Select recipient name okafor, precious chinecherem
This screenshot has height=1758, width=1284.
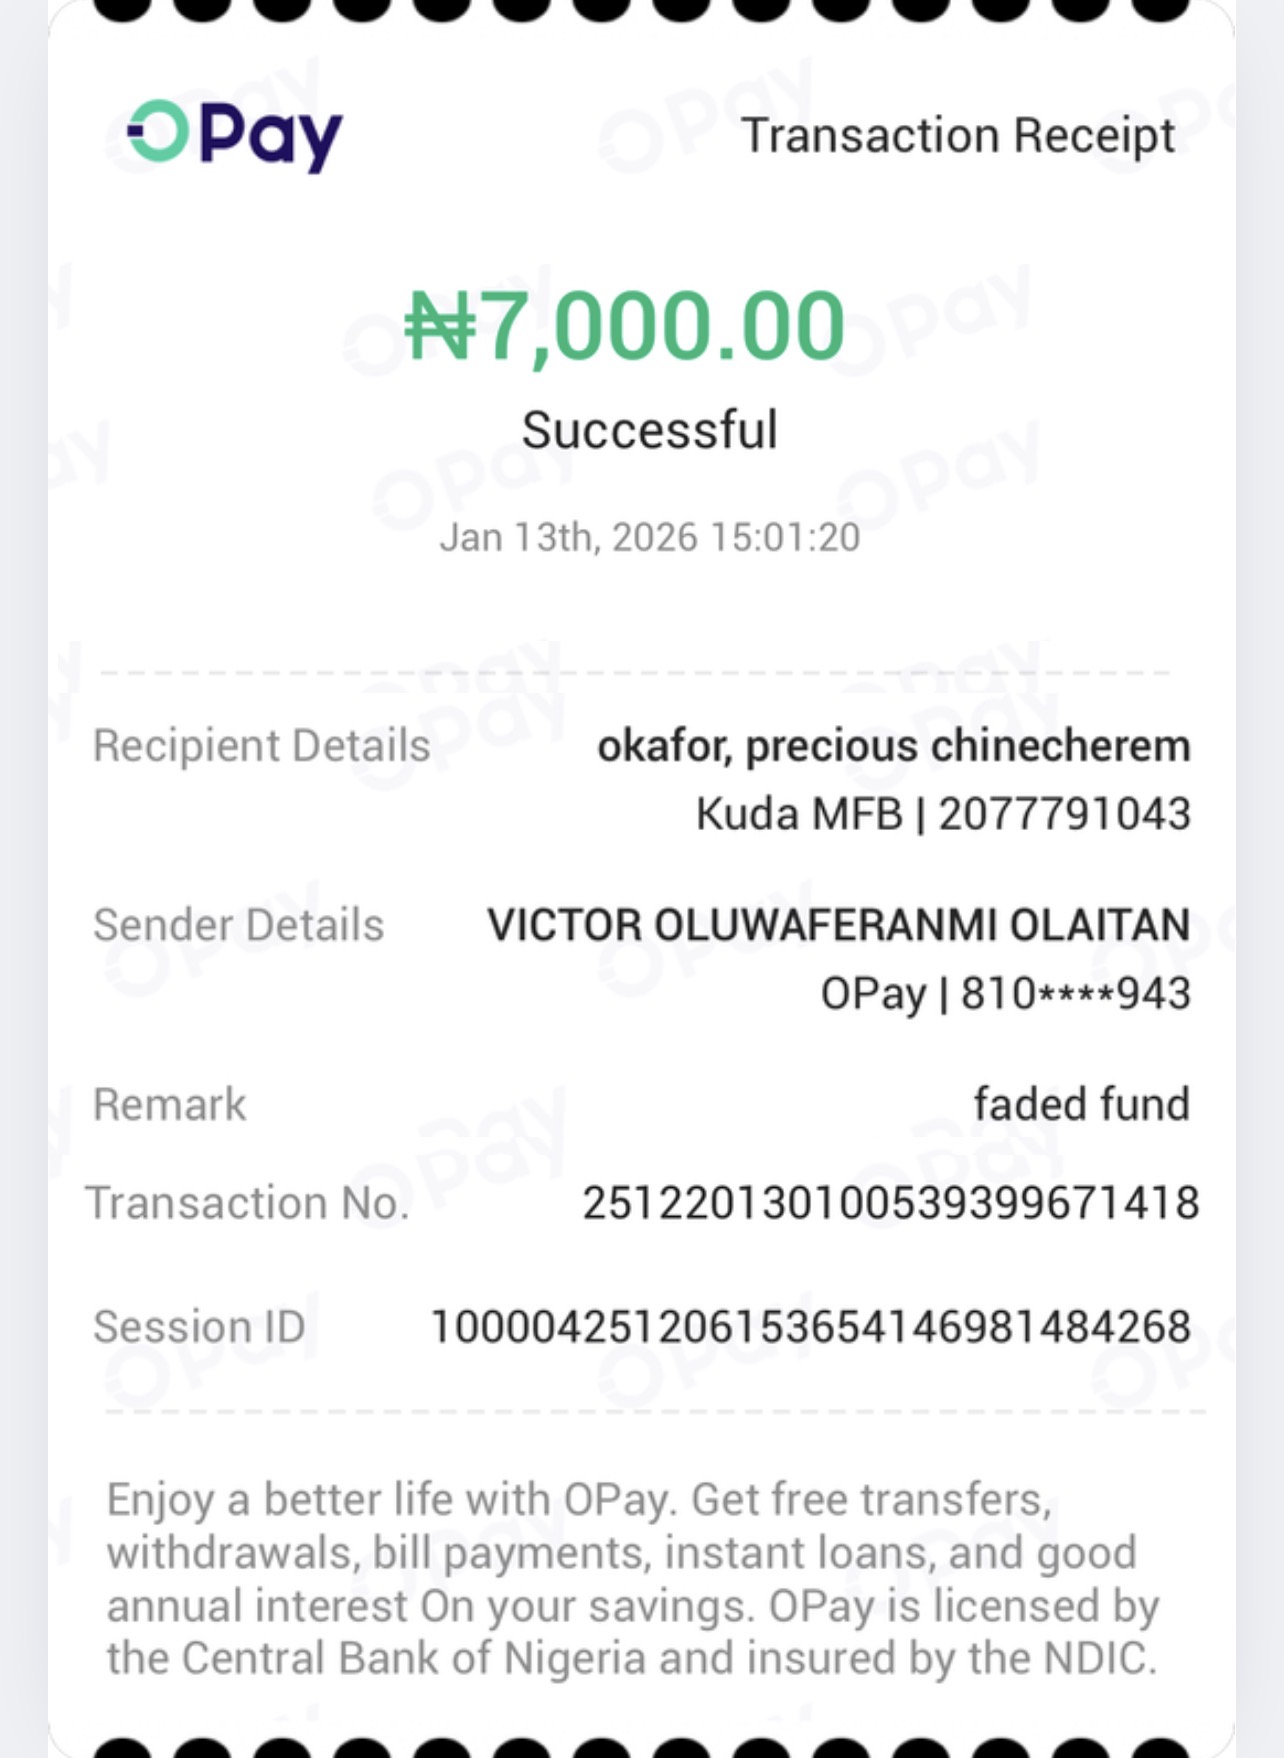click(893, 746)
